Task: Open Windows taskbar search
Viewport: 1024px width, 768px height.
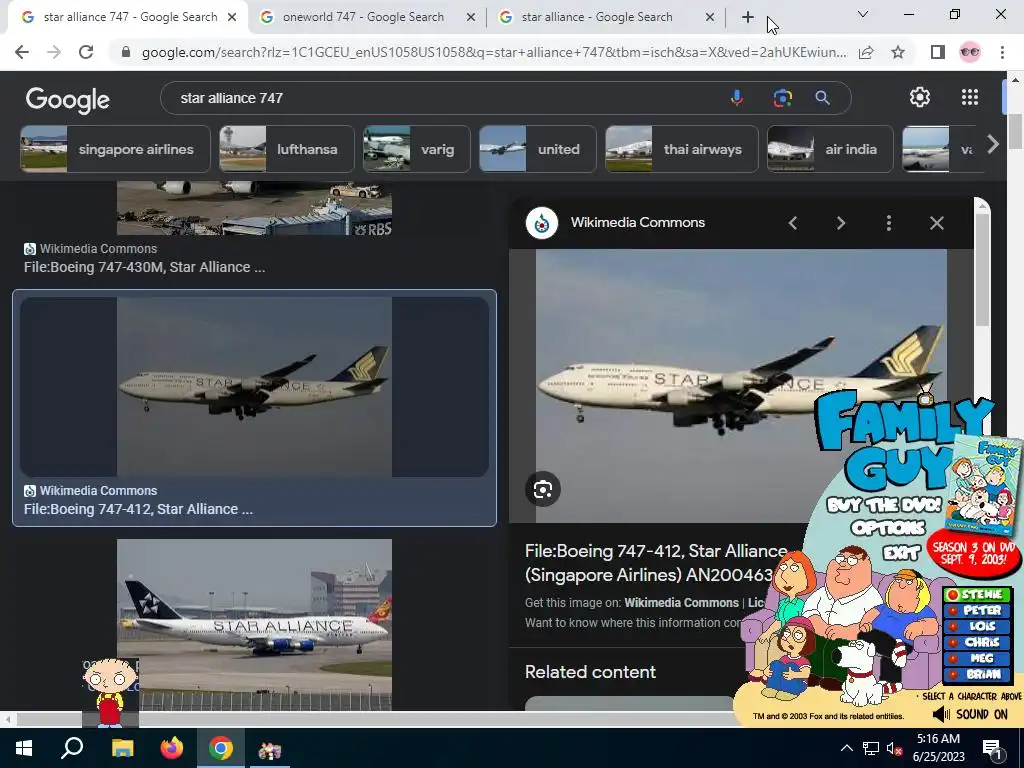Action: (72, 748)
